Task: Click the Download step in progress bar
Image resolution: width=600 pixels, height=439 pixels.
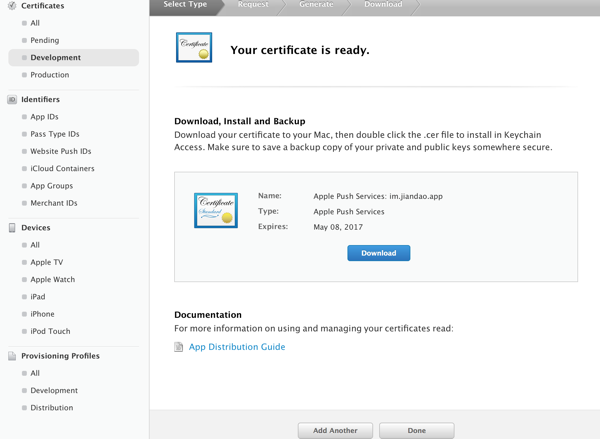Action: click(x=383, y=5)
